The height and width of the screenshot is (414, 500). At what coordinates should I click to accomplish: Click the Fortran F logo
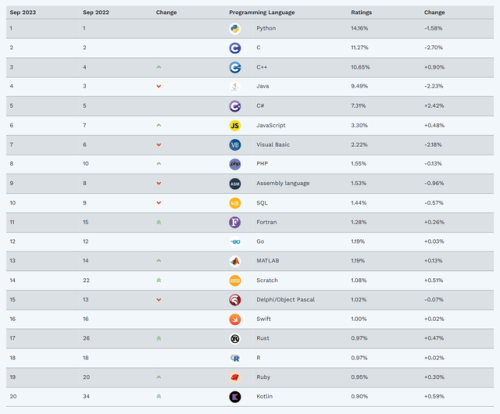tap(235, 222)
